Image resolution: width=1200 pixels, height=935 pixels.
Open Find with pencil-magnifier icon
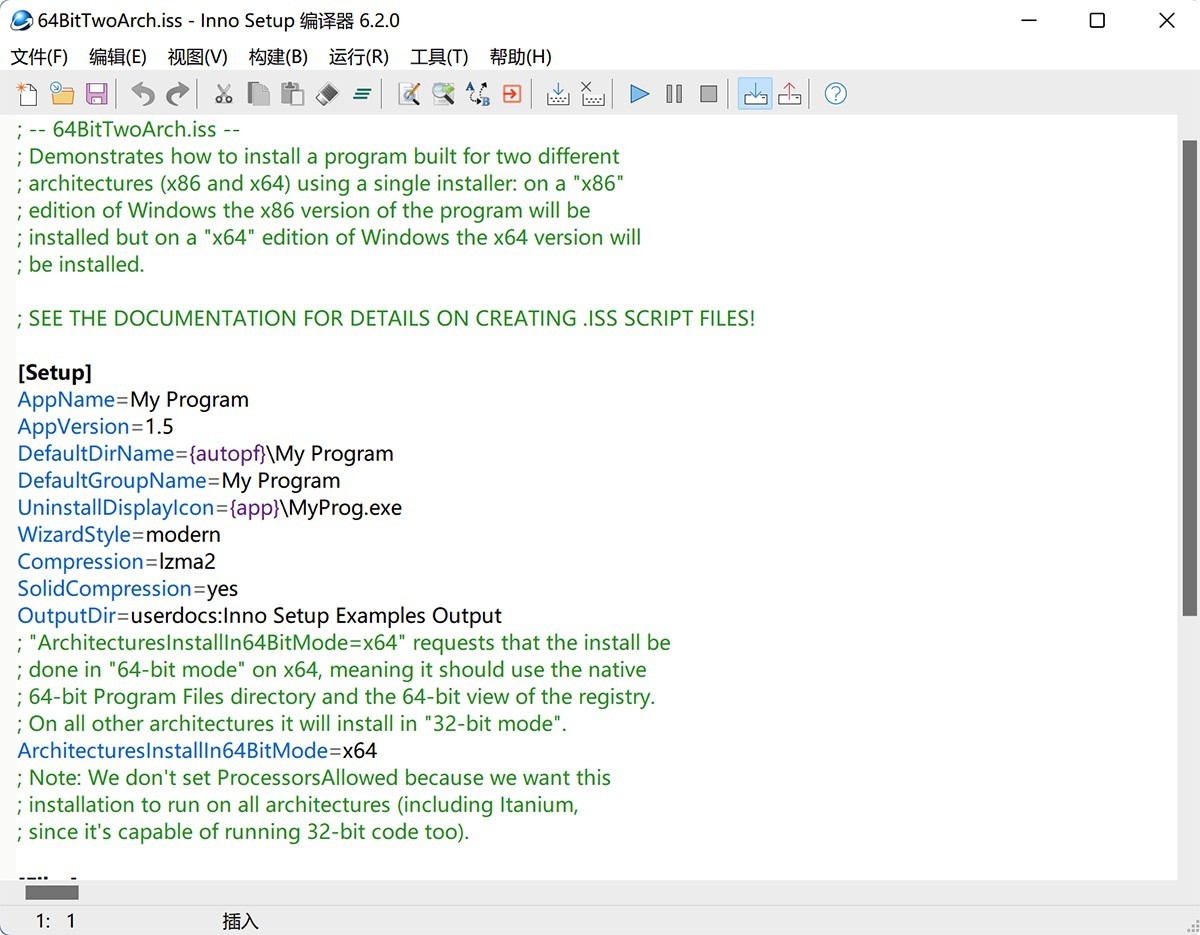pos(408,94)
